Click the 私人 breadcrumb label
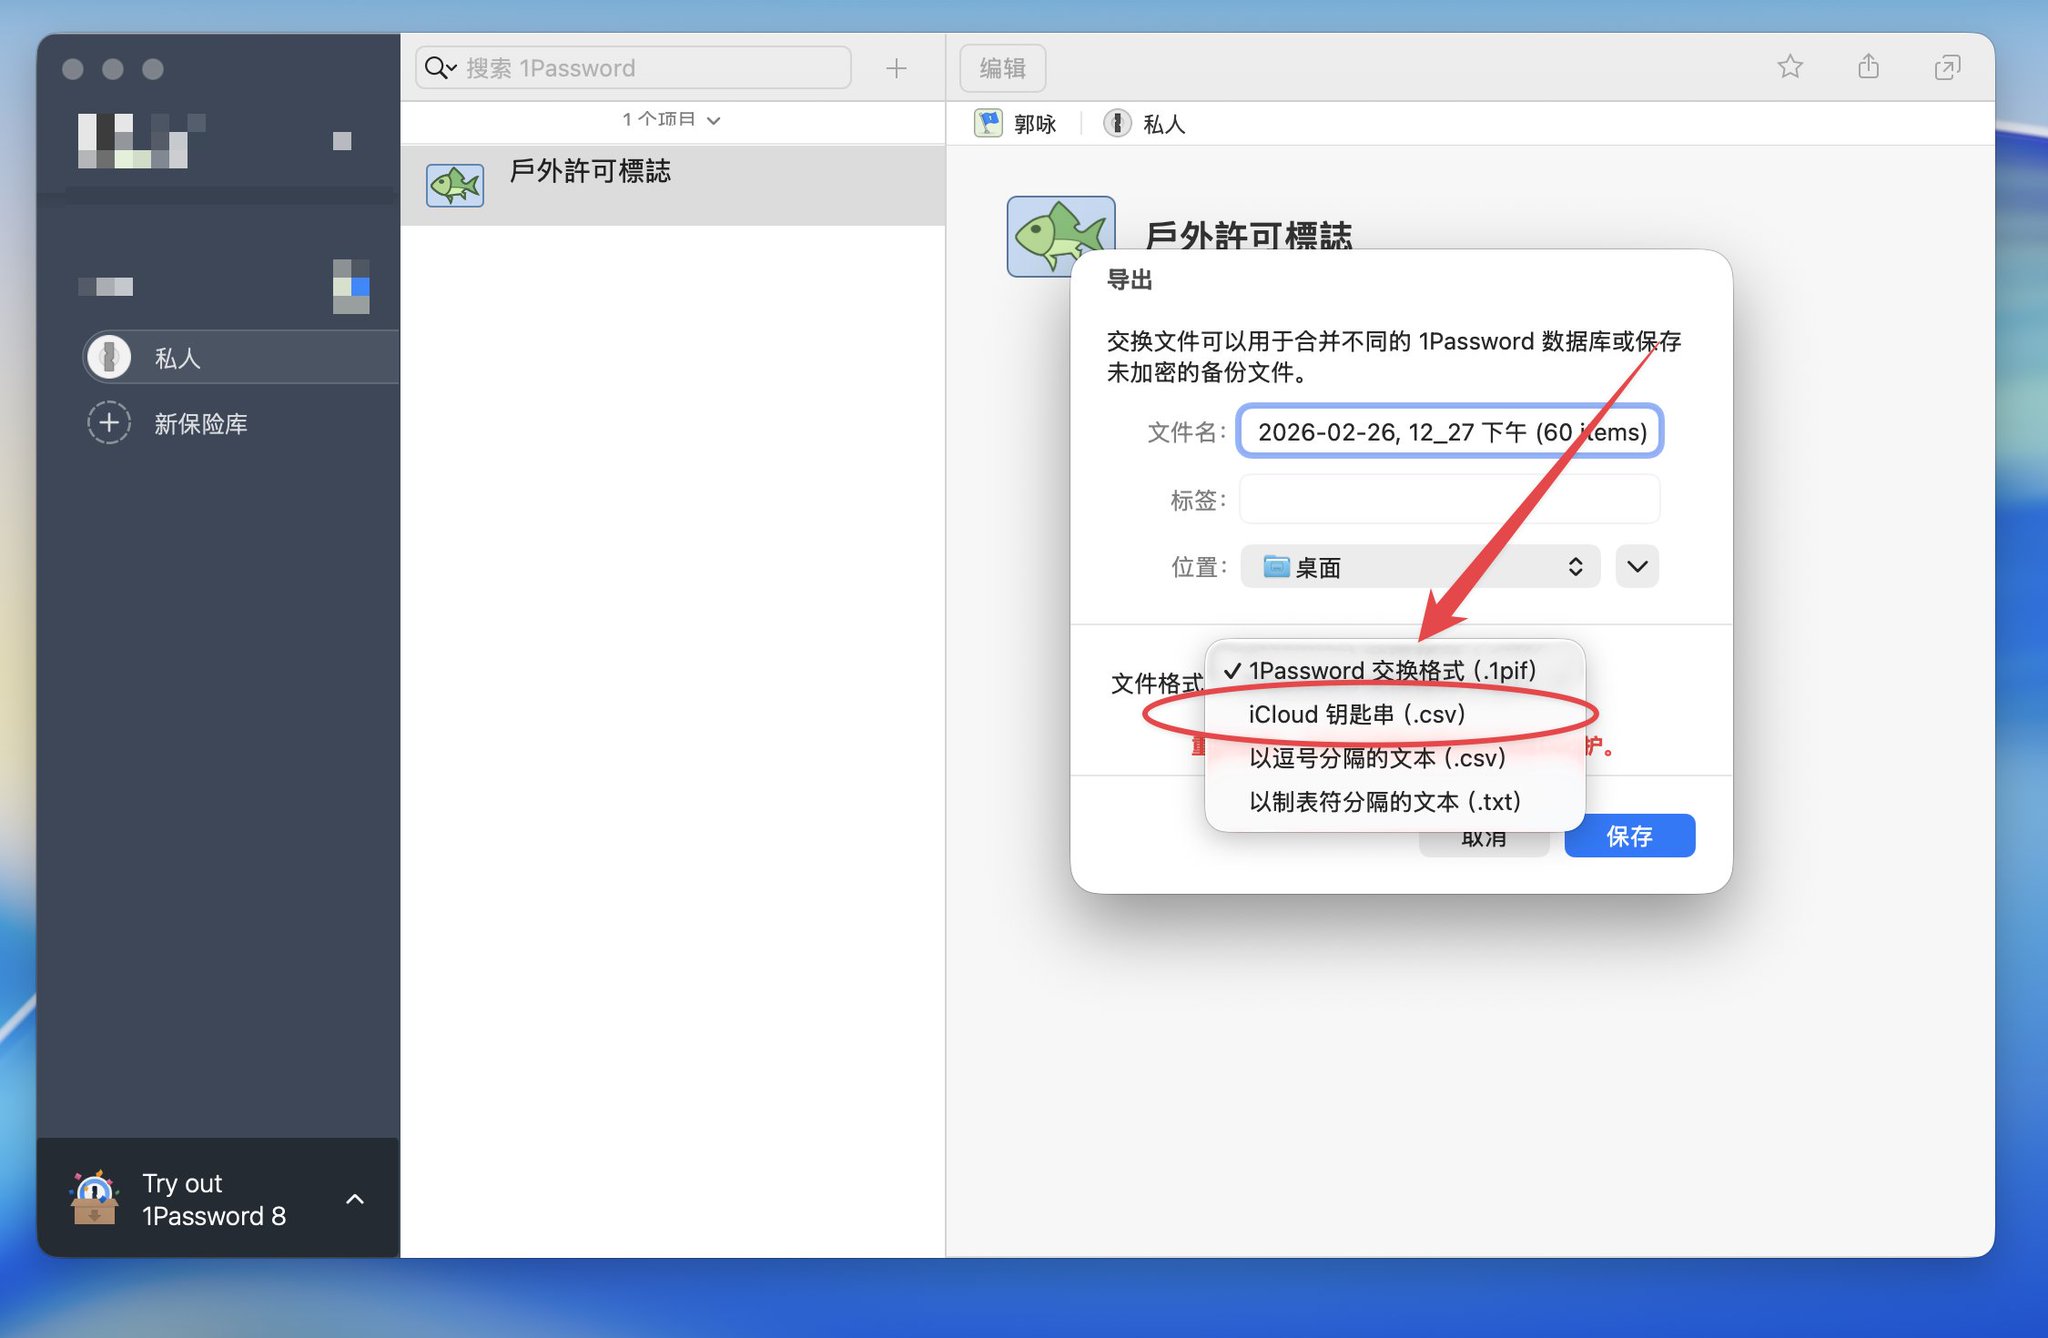Screen dimensions: 2048x1338 point(1164,124)
